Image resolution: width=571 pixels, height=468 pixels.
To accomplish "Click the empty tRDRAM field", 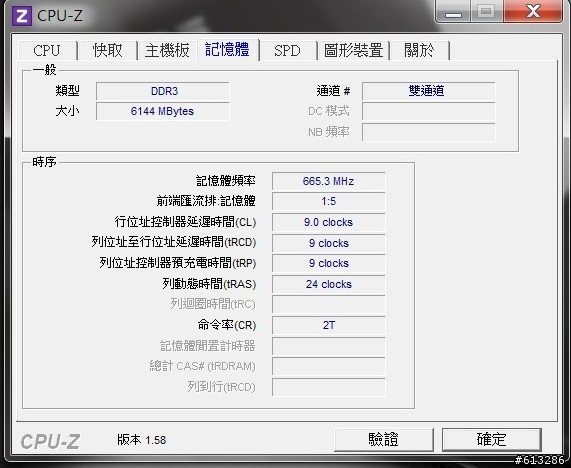I will point(328,366).
